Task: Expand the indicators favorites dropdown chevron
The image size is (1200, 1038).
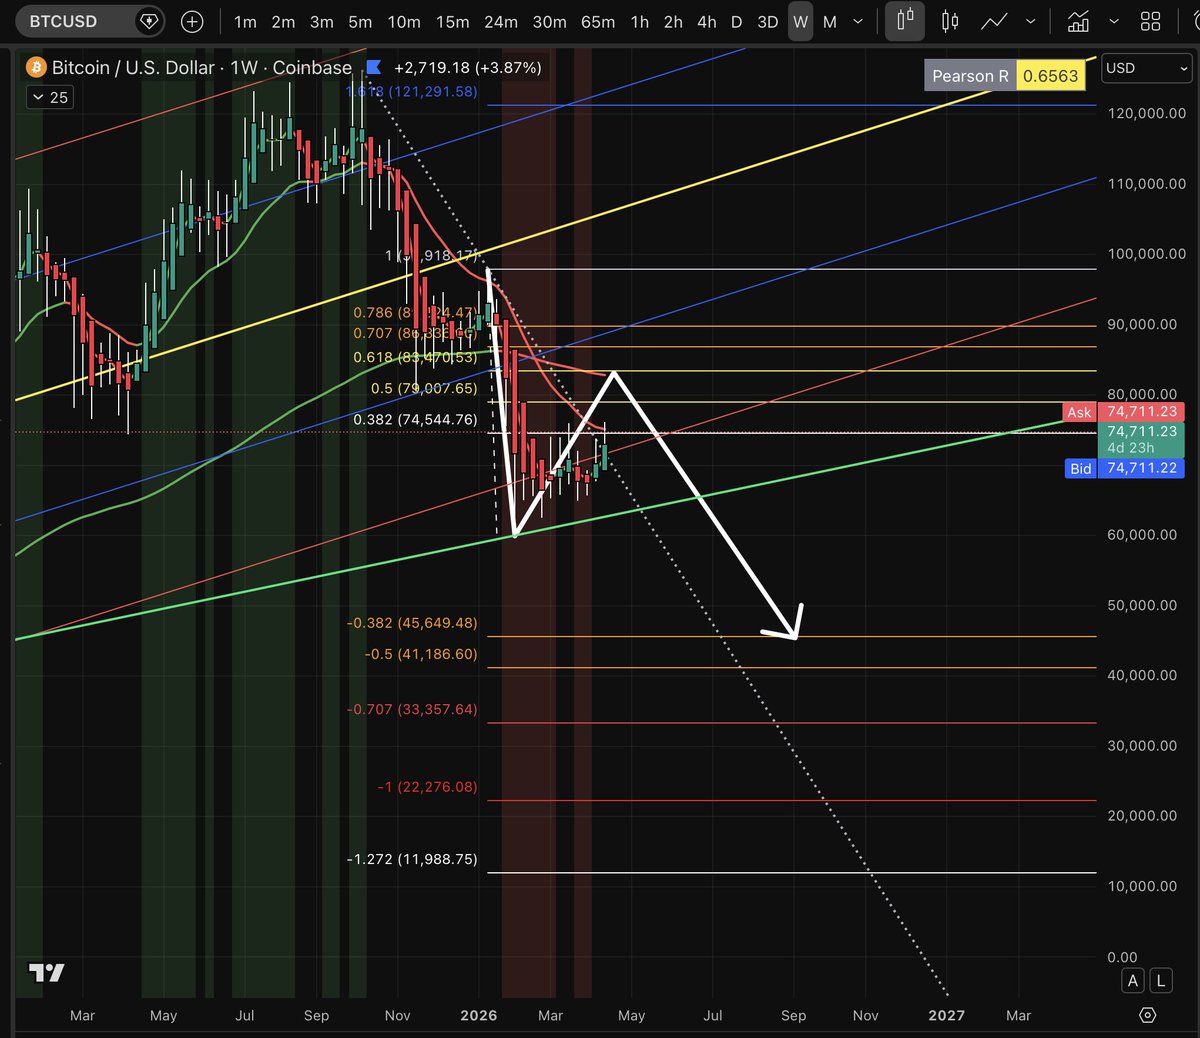Action: (x=1114, y=21)
